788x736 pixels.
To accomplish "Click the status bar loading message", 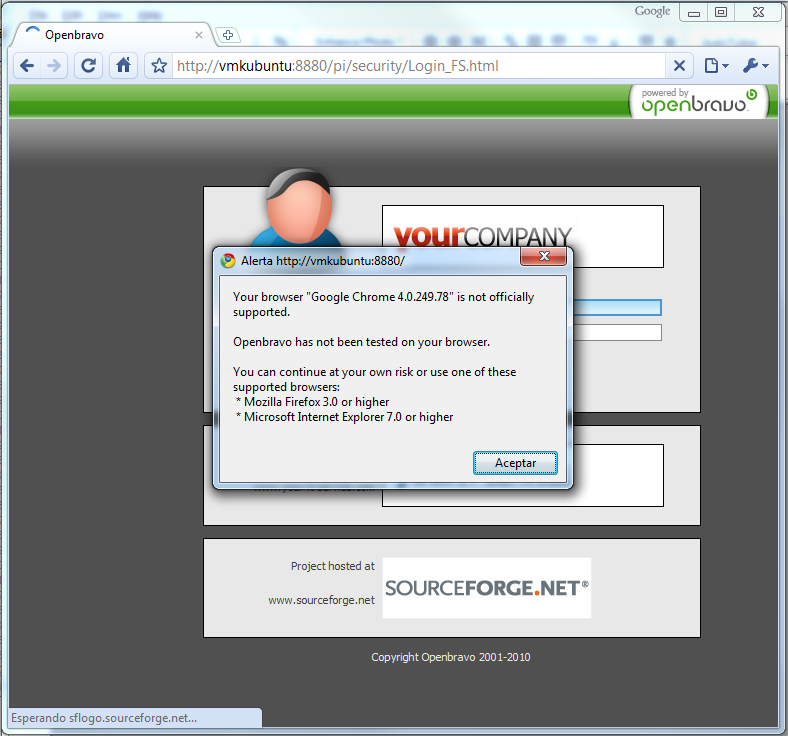I will click(104, 718).
